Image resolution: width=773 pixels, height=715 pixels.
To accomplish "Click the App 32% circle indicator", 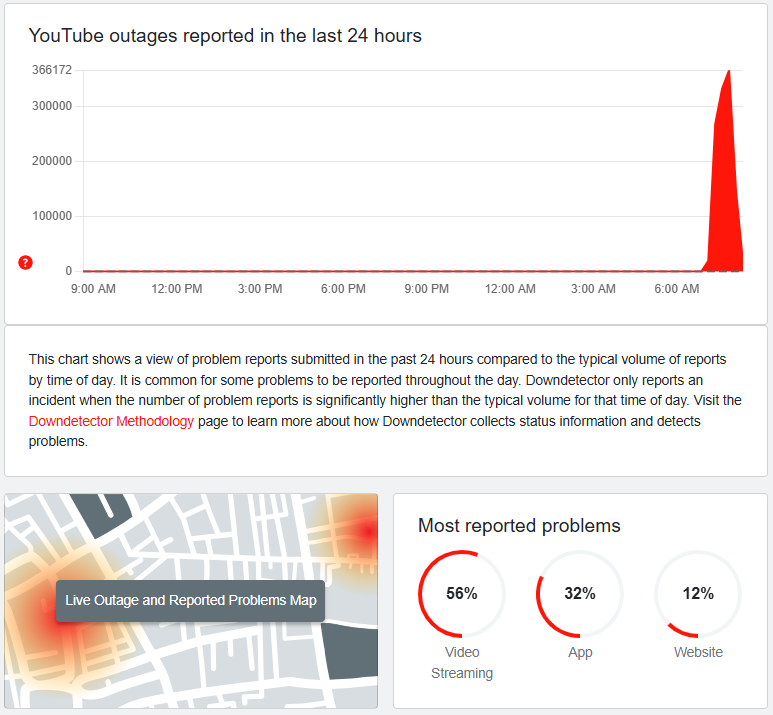I will coord(579,594).
